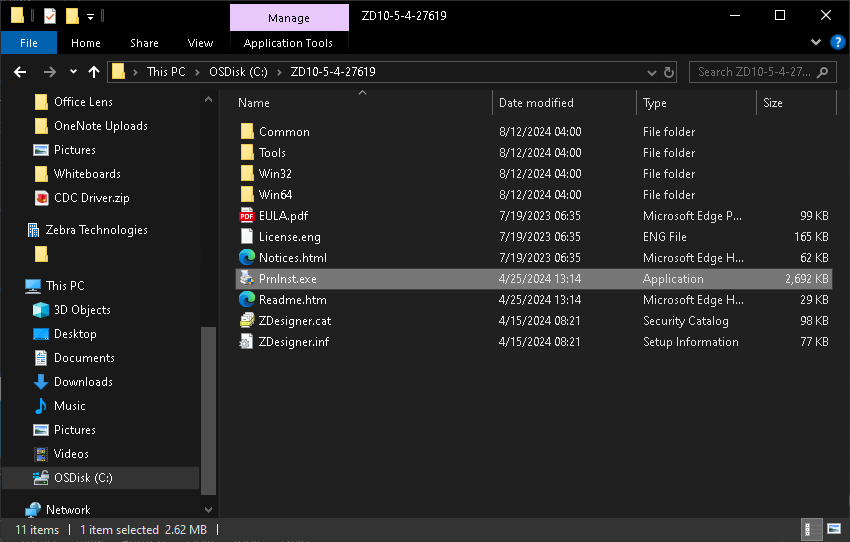Viewport: 850px width, 542px height.
Task: Select Downloads in the navigation pane
Action: (83, 382)
